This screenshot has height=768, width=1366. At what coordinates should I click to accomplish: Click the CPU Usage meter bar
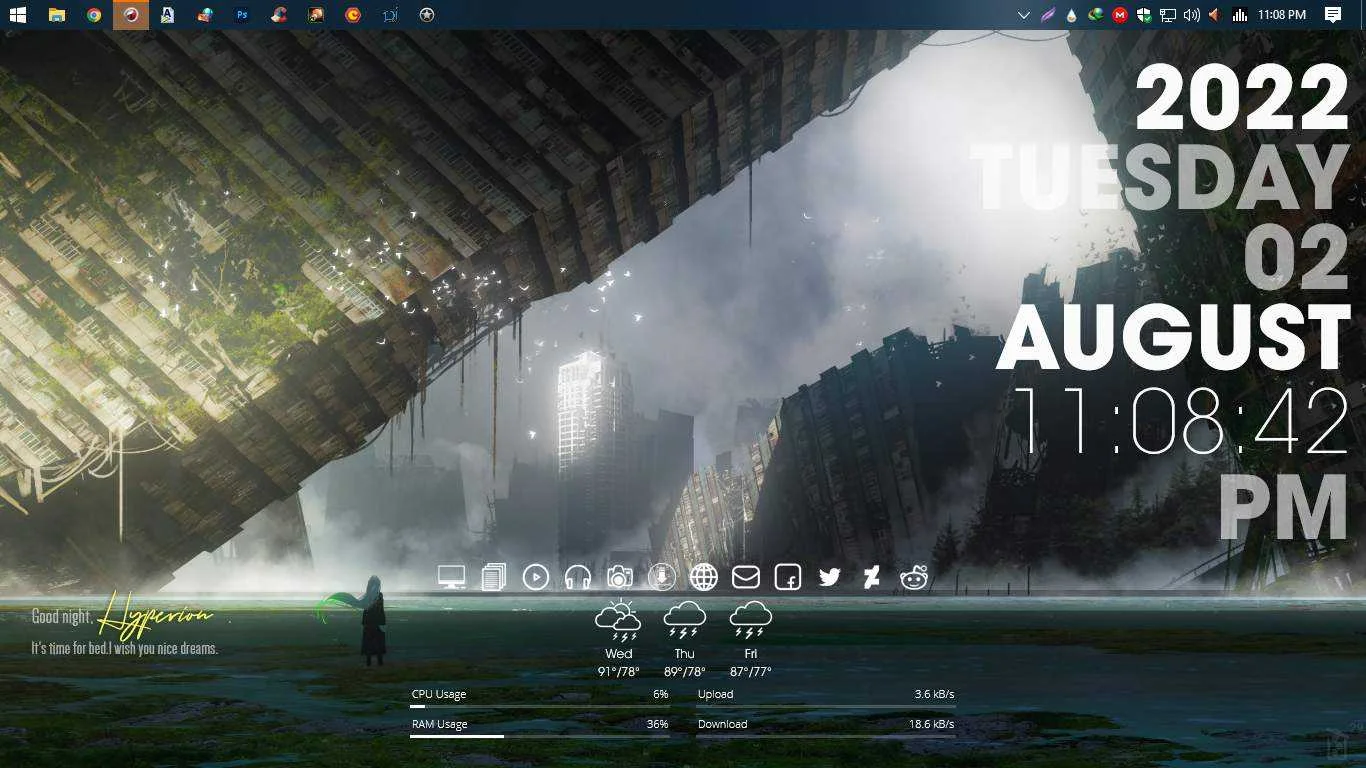point(540,707)
